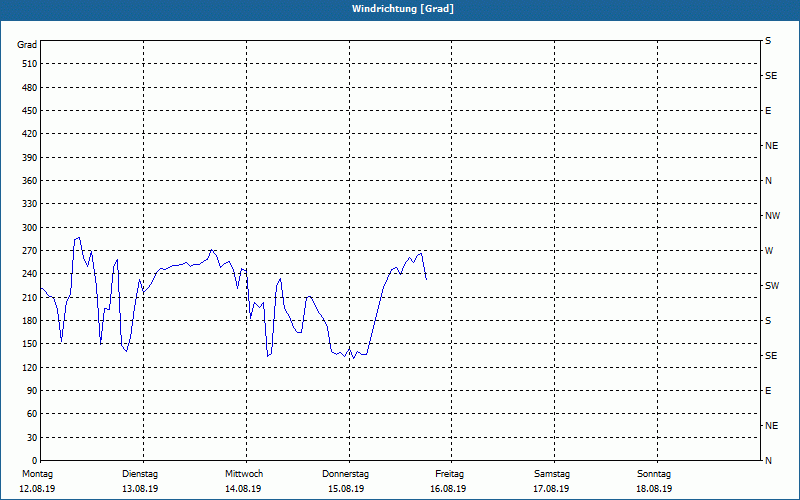Image resolution: width=800 pixels, height=500 pixels.
Task: Select the date 16.08.19
Action: pos(448,489)
